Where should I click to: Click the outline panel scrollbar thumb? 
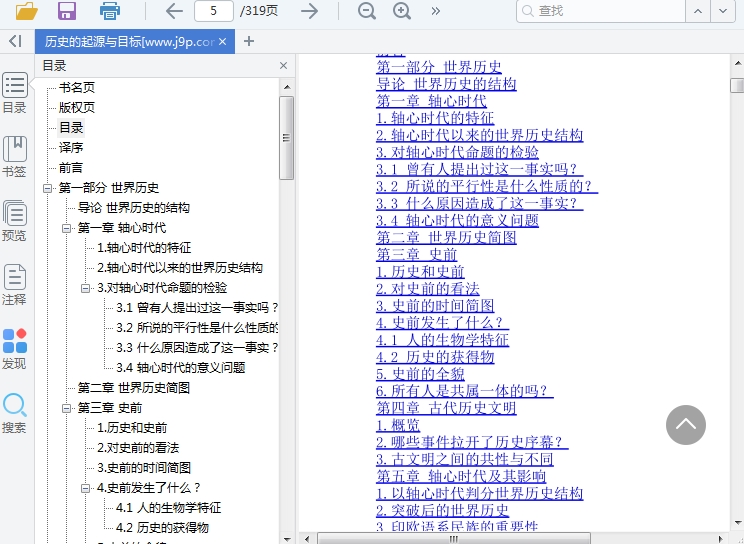click(x=287, y=138)
